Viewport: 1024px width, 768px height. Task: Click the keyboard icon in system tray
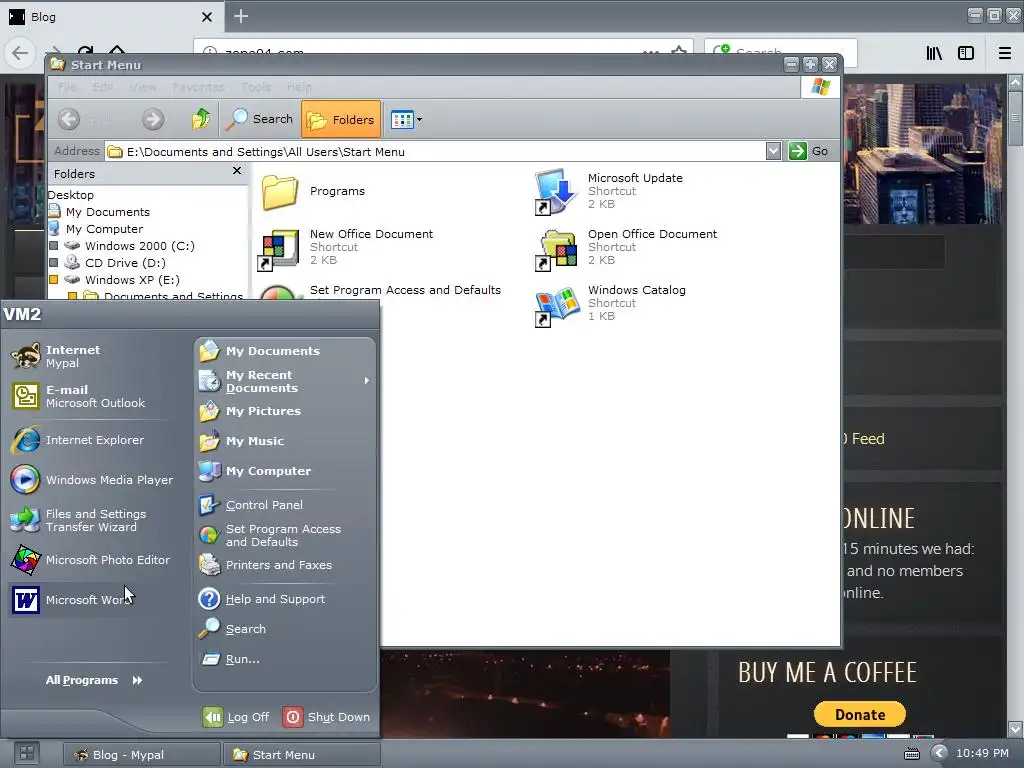[912, 754]
